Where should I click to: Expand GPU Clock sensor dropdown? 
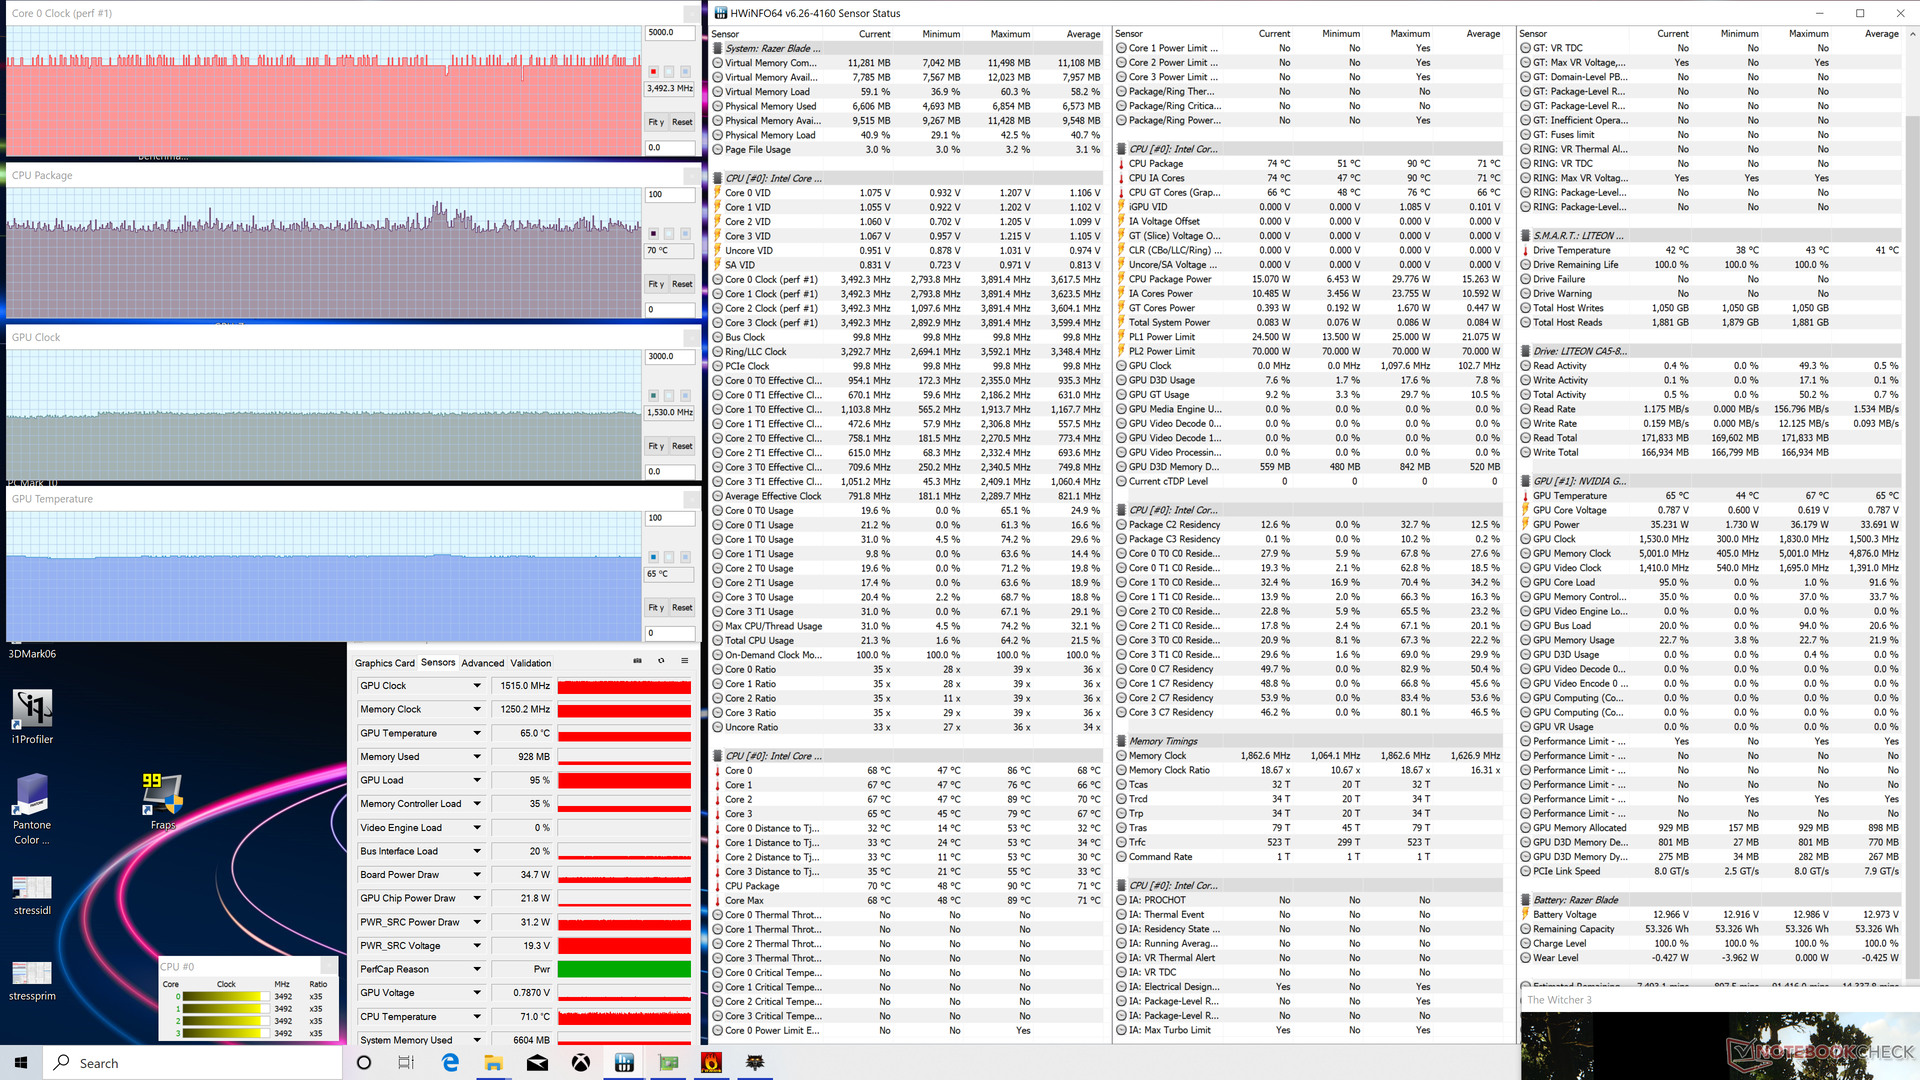coord(477,686)
